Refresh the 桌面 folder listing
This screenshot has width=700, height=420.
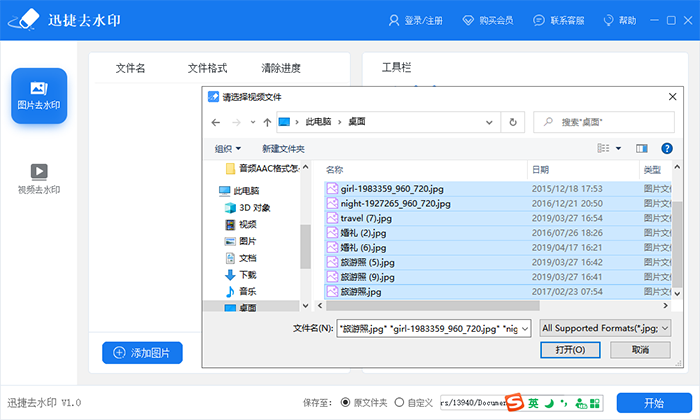tap(513, 122)
